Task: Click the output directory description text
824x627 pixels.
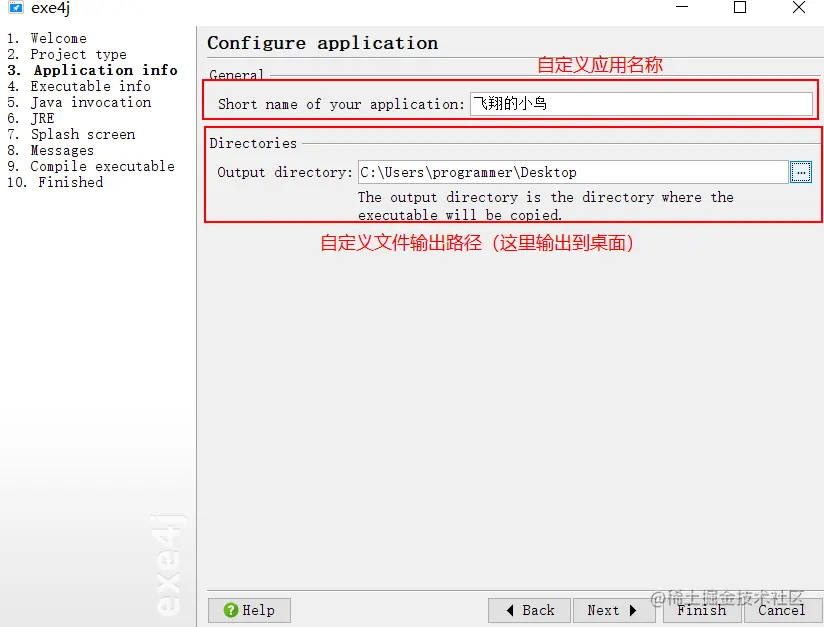Action: tap(545, 206)
